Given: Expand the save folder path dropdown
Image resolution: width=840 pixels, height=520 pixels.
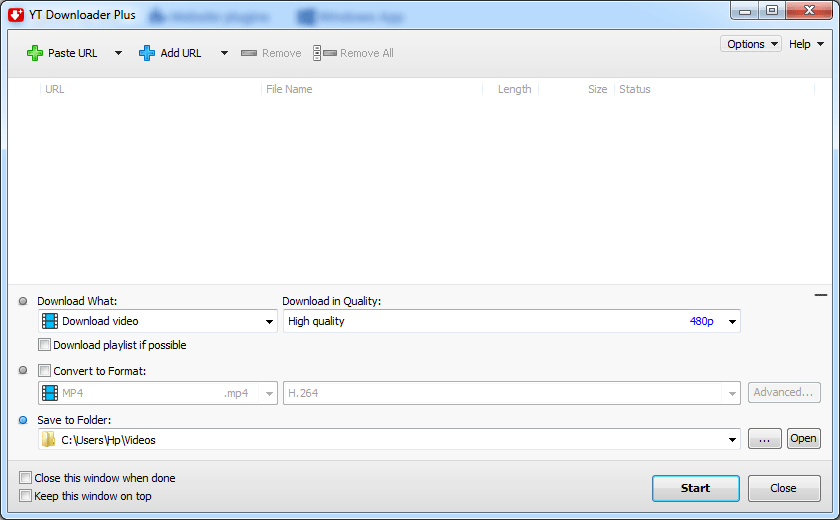Looking at the screenshot, I should [x=732, y=440].
